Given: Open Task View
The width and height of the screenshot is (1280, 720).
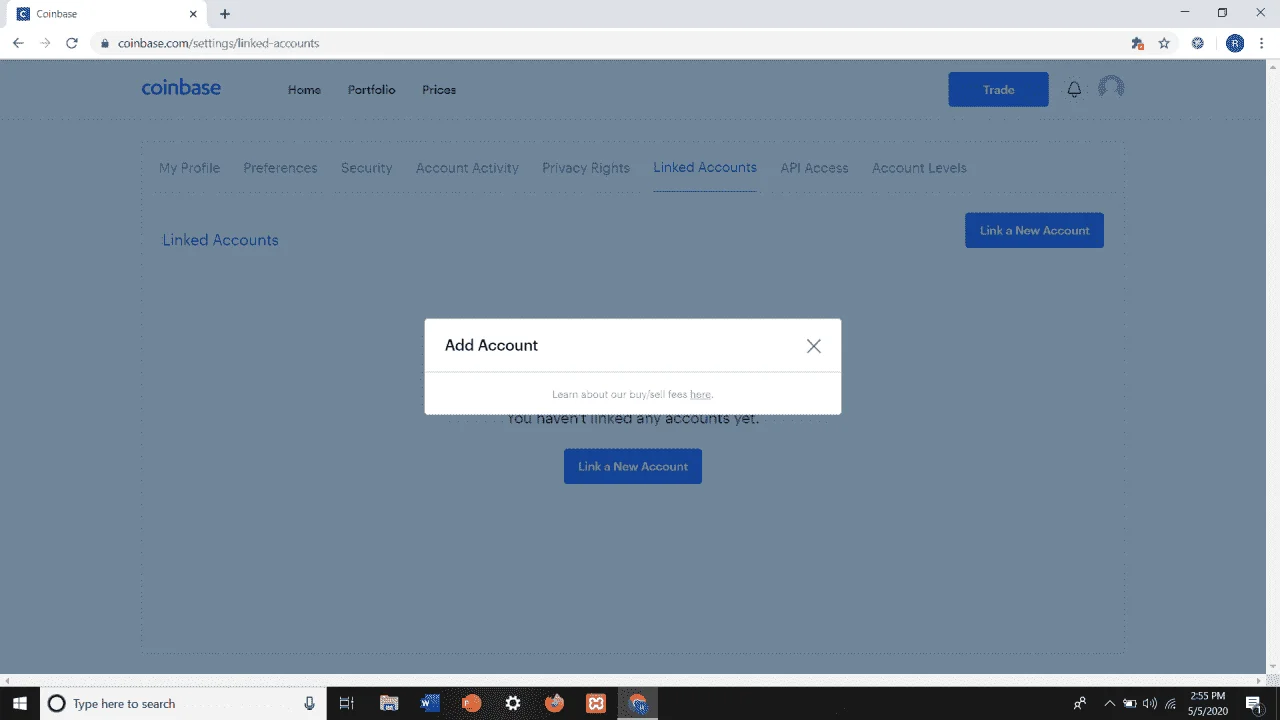Looking at the screenshot, I should 346,703.
